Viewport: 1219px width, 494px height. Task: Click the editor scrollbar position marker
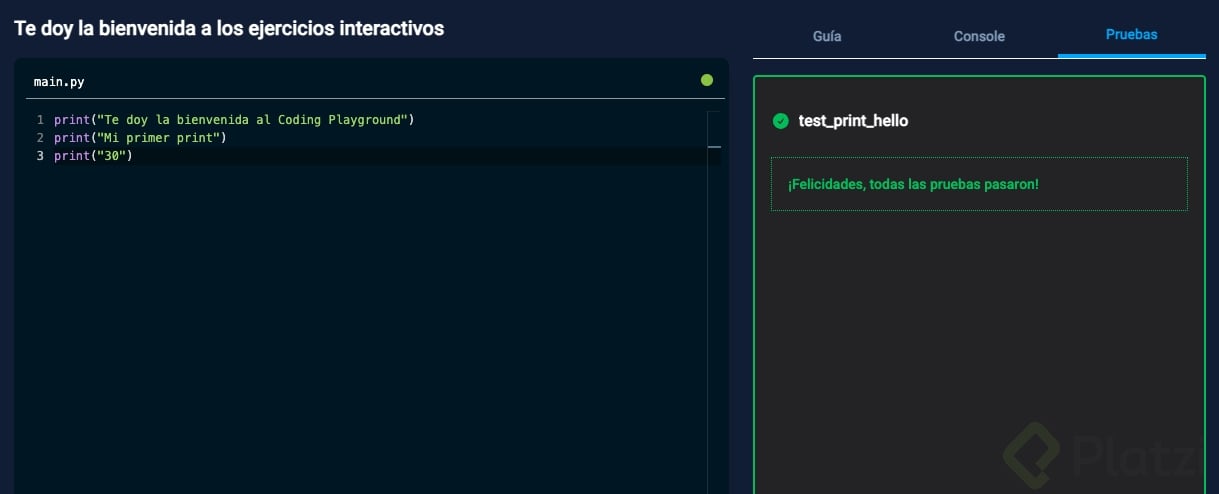(714, 147)
